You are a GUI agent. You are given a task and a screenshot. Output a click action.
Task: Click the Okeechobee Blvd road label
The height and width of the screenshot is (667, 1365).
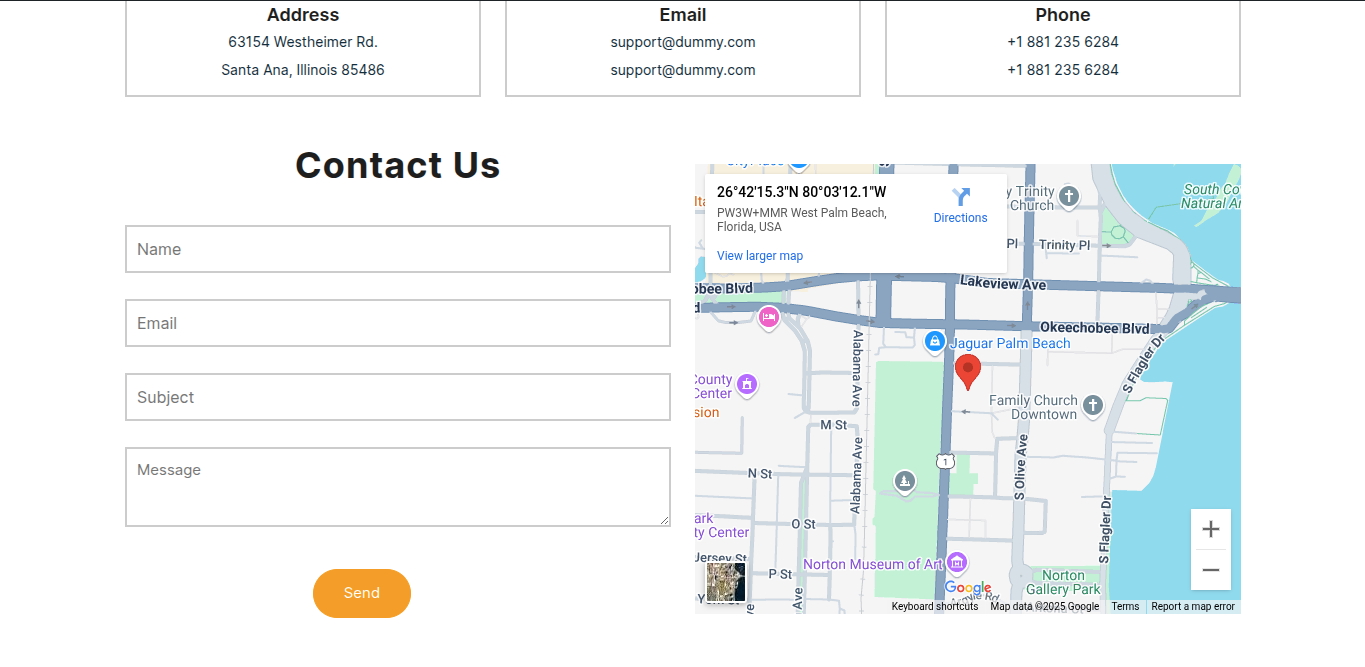point(1095,328)
